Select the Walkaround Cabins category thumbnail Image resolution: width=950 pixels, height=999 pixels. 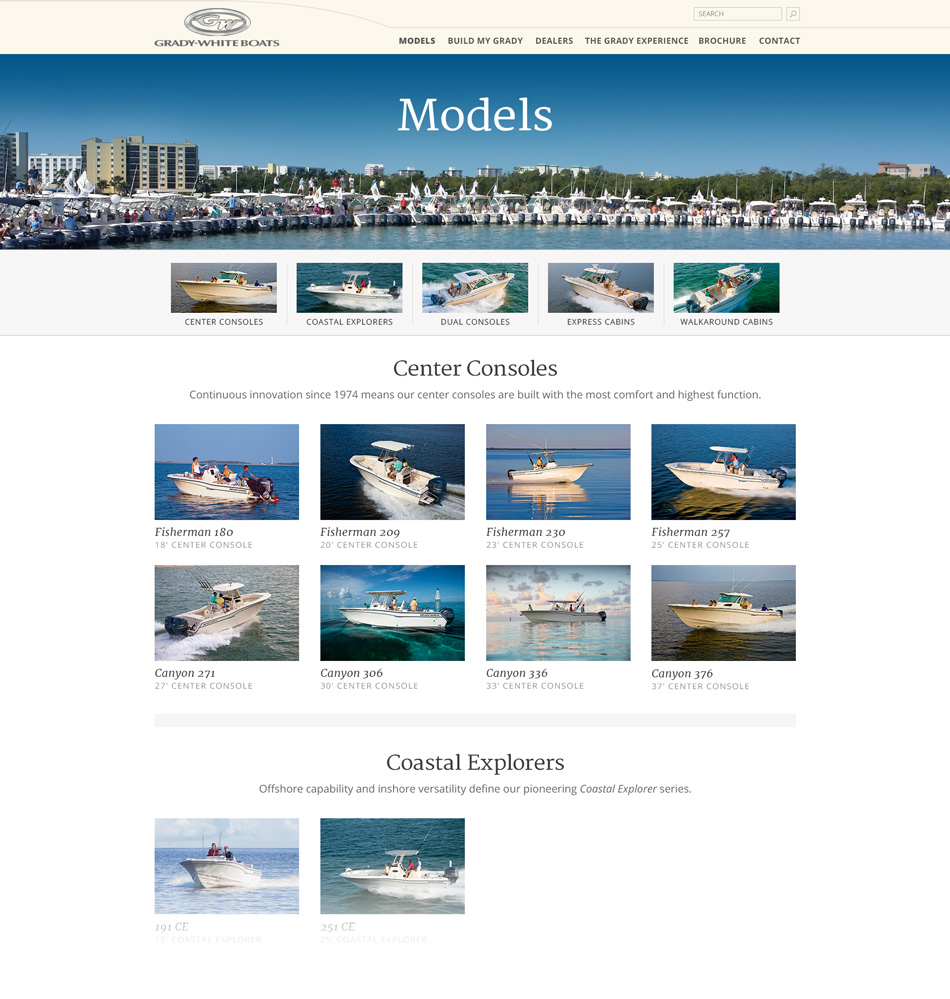coord(726,288)
